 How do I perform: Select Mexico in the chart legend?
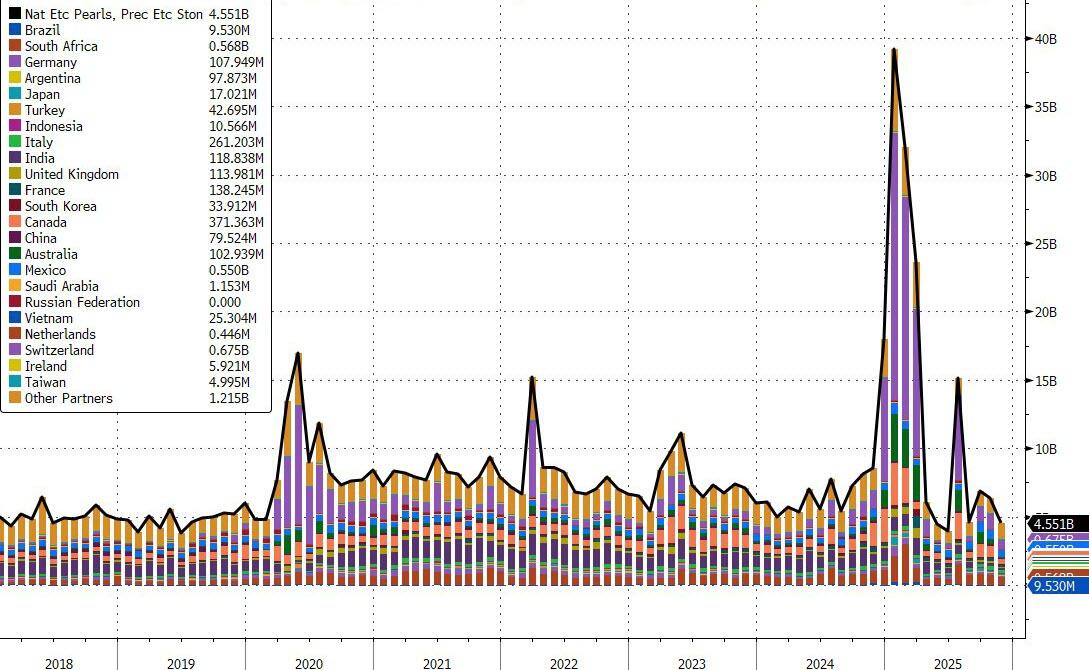click(x=46, y=271)
